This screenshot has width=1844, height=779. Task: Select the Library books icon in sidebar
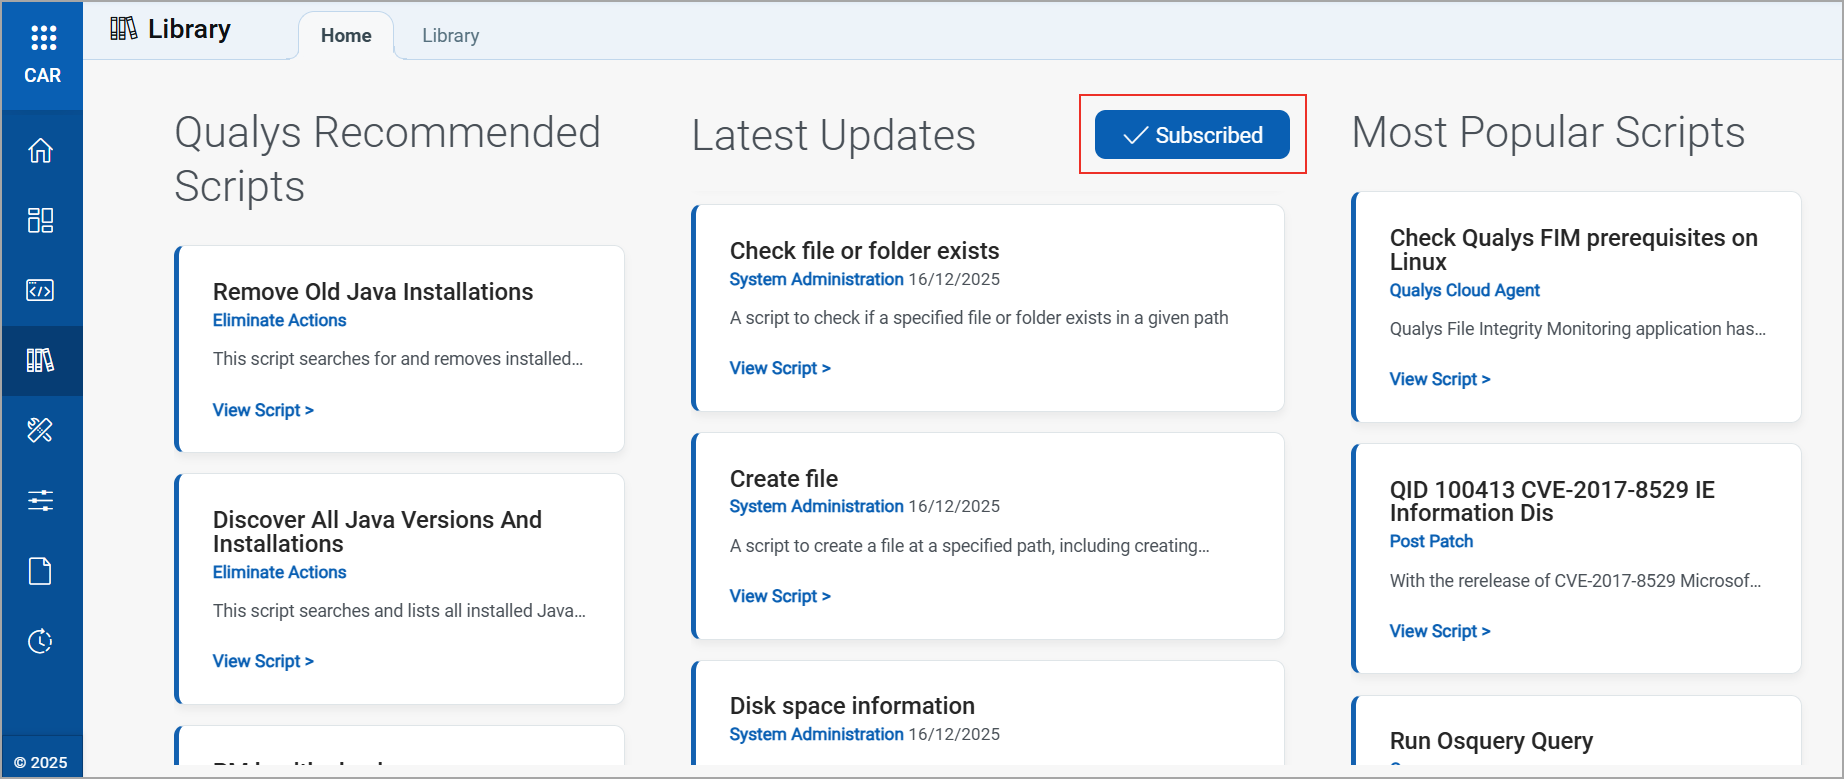tap(41, 360)
